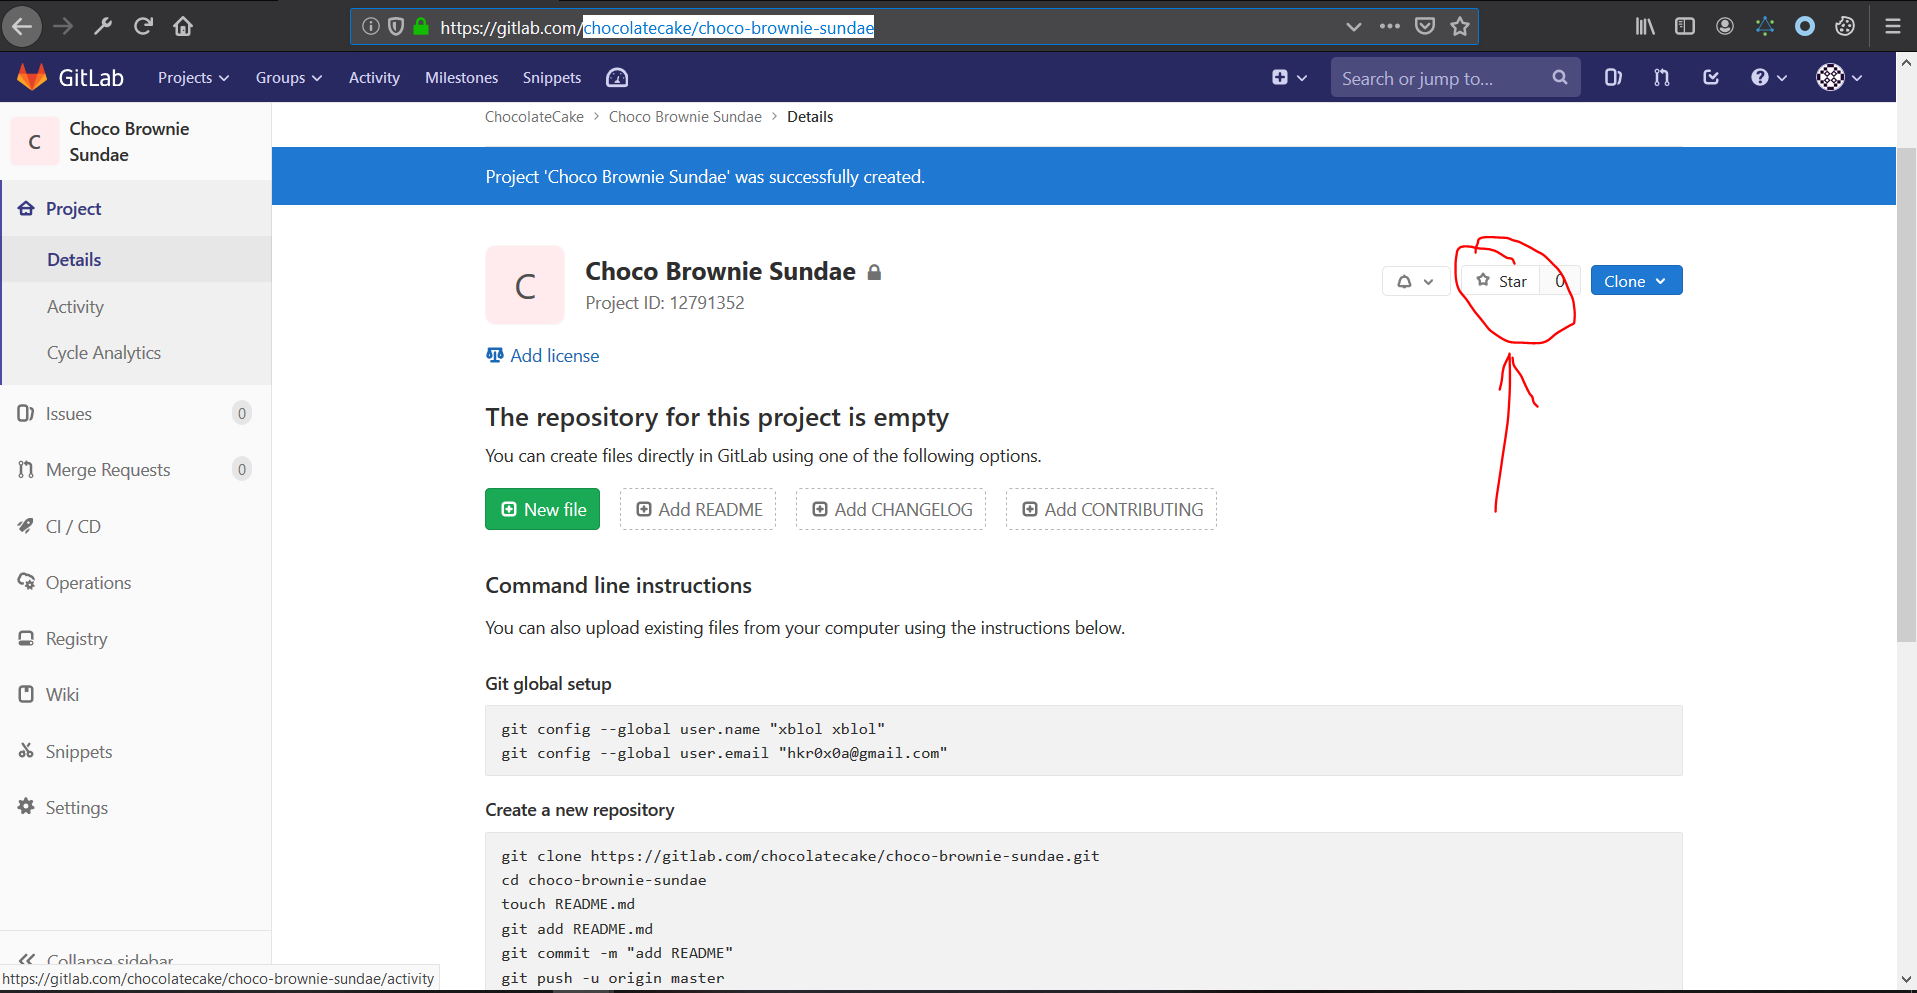Open the issues icon in top navbar
The height and width of the screenshot is (993, 1917).
click(1613, 77)
